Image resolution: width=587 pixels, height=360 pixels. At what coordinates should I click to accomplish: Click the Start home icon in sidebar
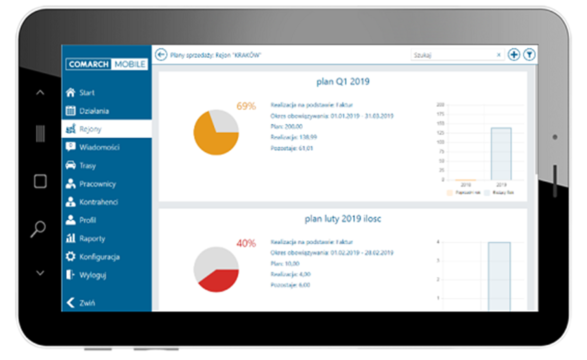point(70,92)
